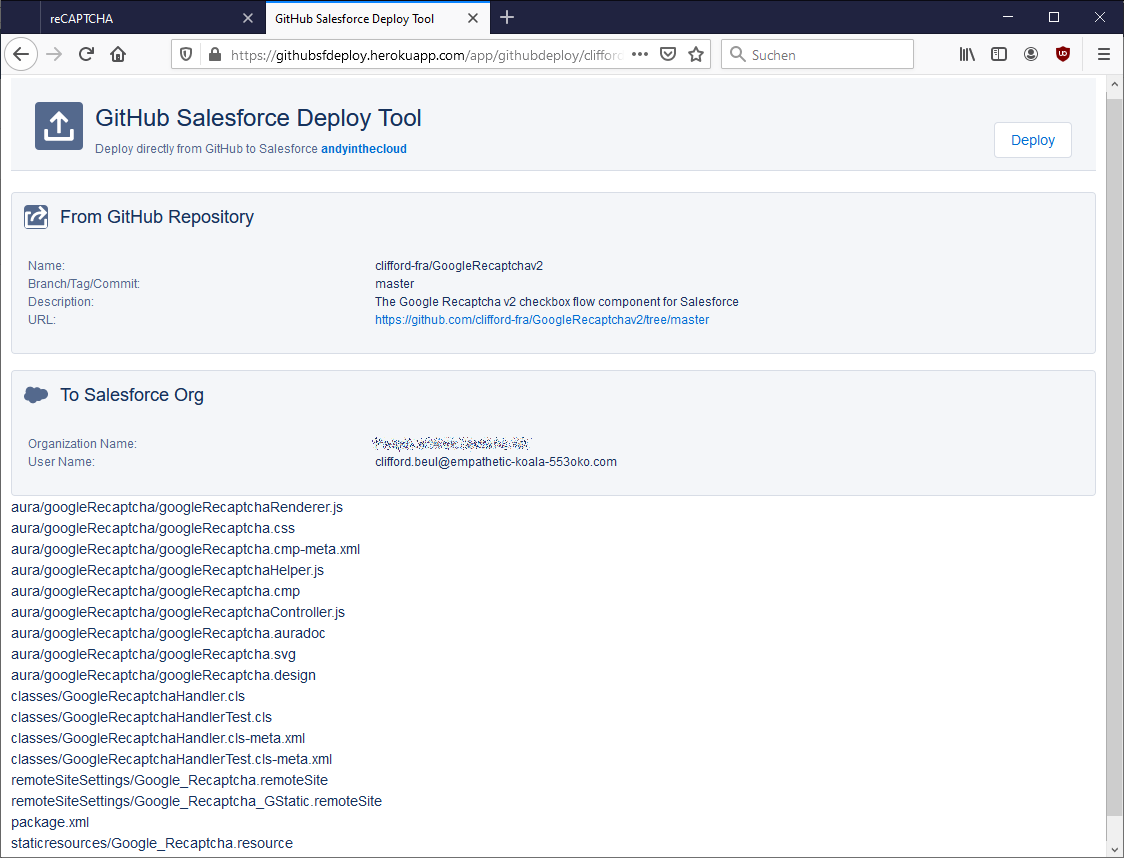This screenshot has height=858, width=1124.
Task: Select file Google_Recaptcha_GStatic.remoteSite
Action: tap(196, 801)
